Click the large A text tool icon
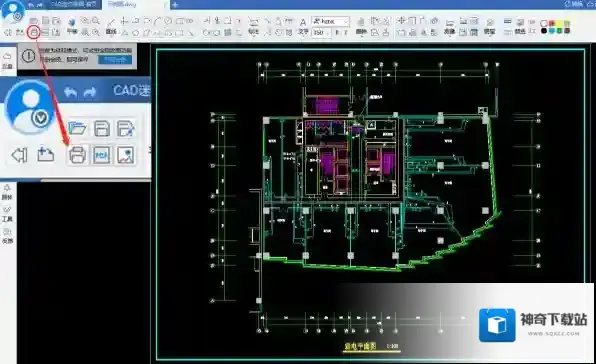This screenshot has width=596, height=364. [303, 22]
